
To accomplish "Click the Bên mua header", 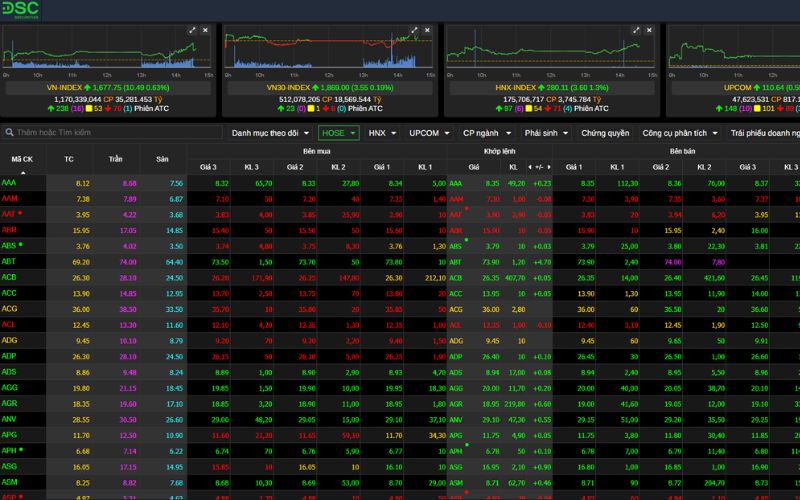I will point(316,151).
